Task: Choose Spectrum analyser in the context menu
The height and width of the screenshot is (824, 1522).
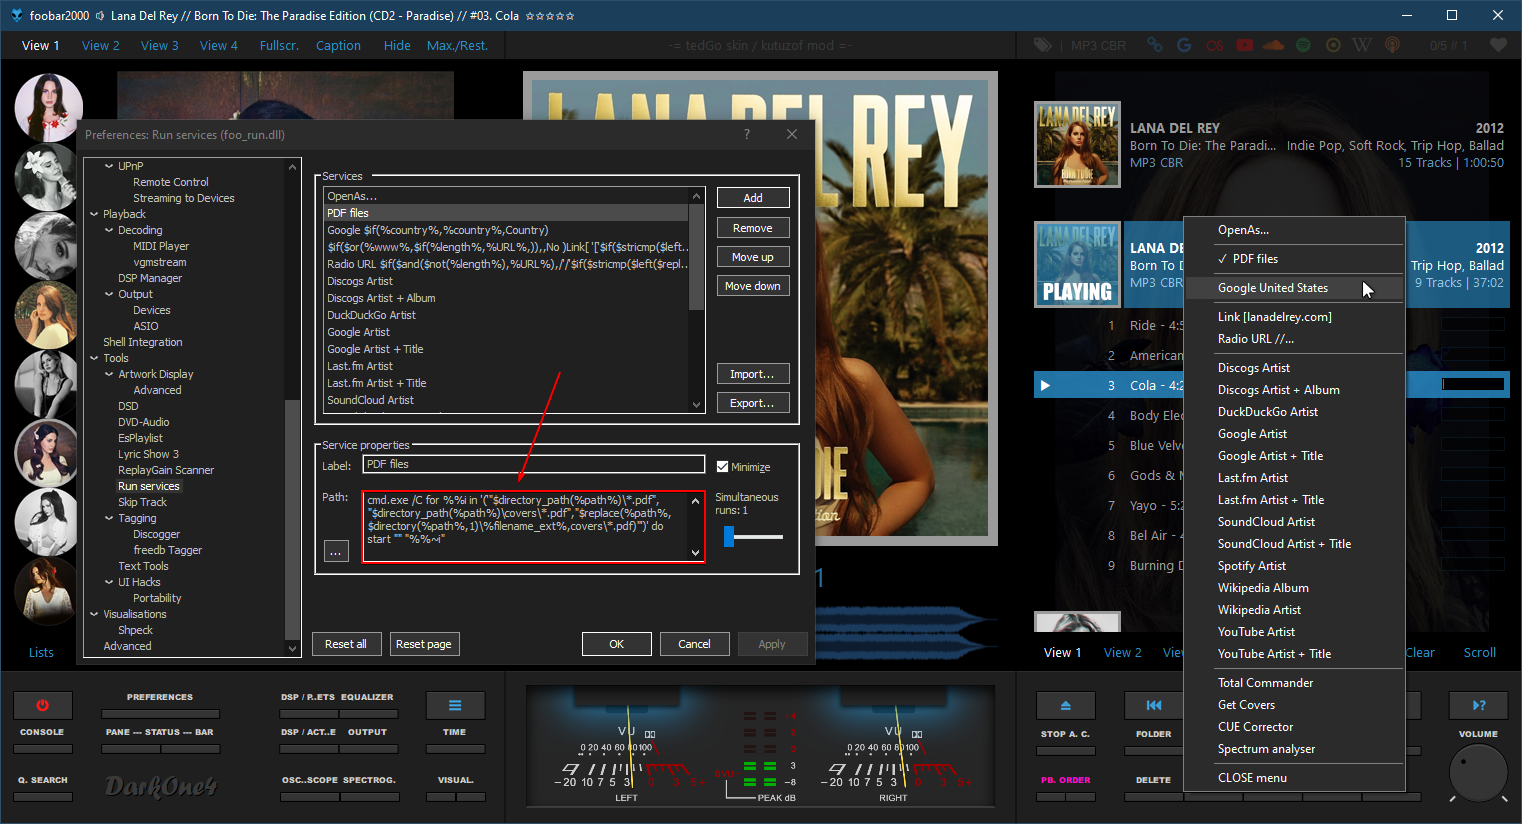Action: click(x=1266, y=749)
